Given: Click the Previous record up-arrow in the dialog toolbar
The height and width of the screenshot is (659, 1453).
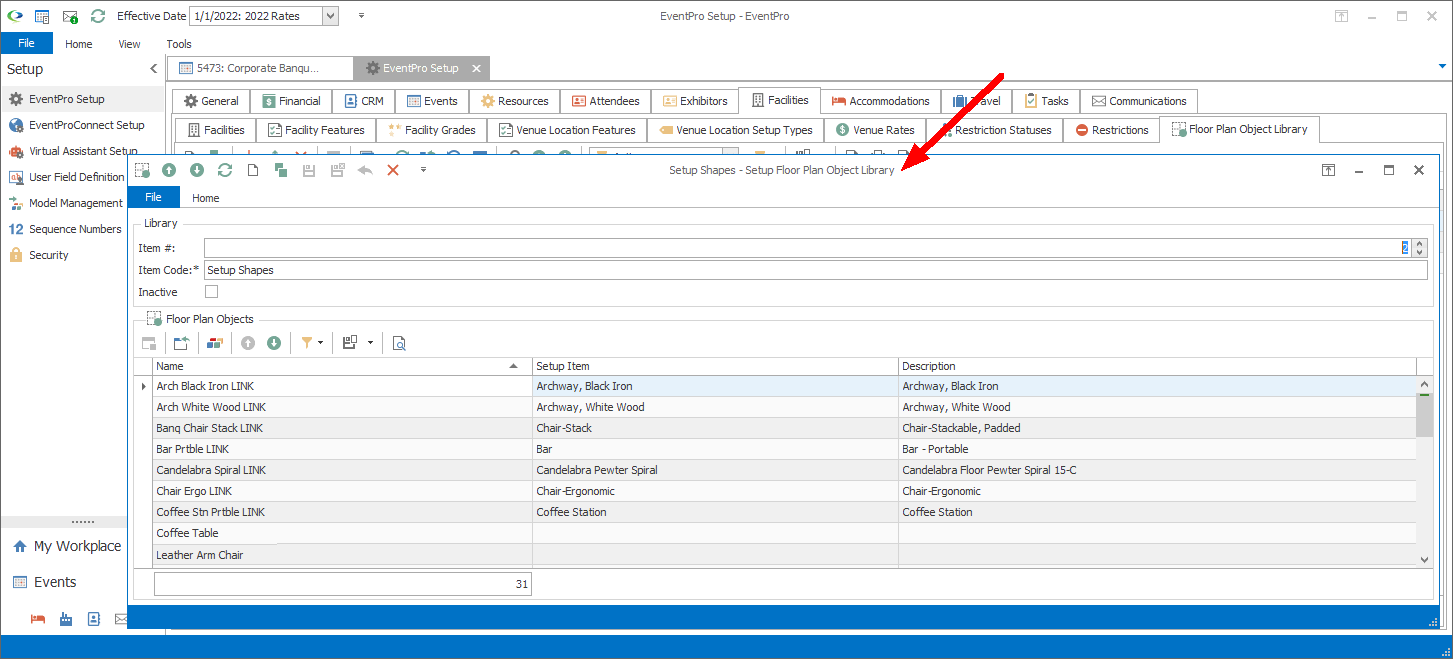Looking at the screenshot, I should [x=169, y=170].
